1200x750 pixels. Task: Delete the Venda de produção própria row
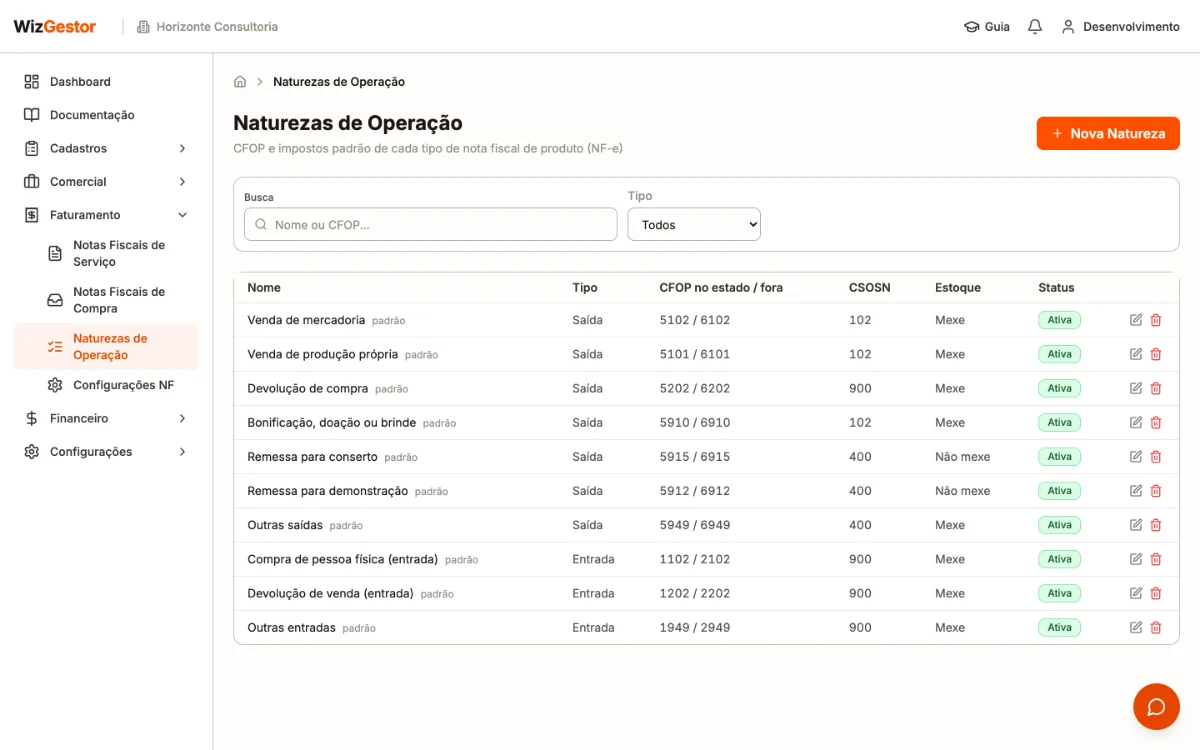coord(1156,354)
